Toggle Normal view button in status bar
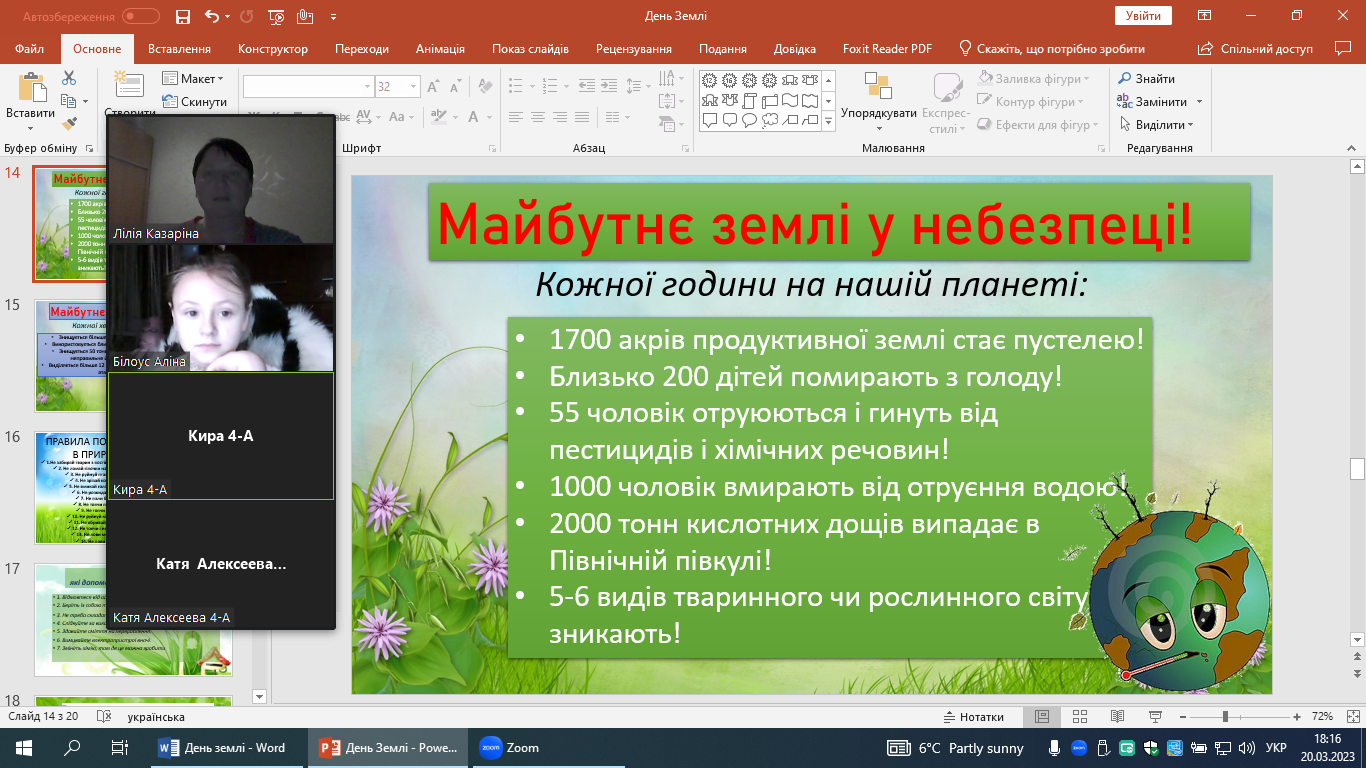Screen dimensions: 1366x768 (1041, 717)
